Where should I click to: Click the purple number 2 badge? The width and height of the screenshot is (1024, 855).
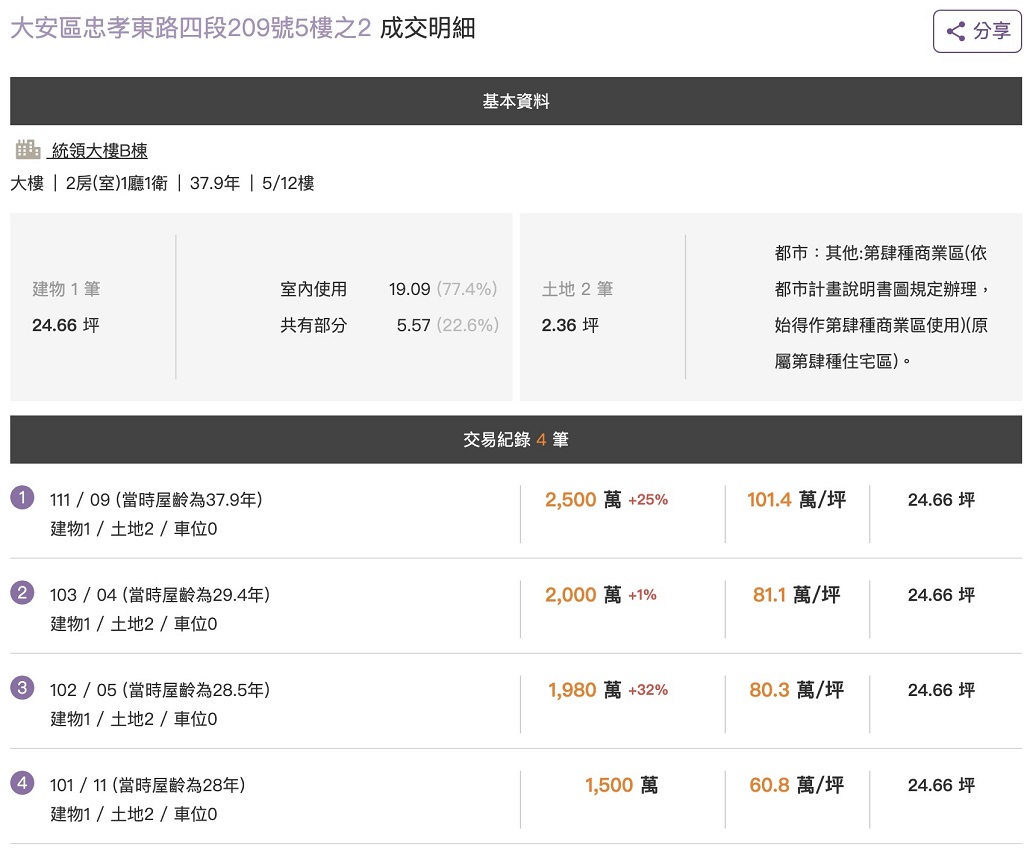click(22, 593)
